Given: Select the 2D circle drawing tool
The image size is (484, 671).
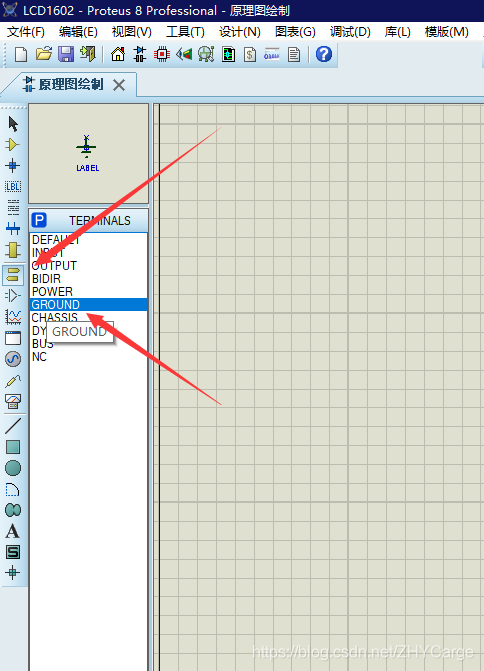Looking at the screenshot, I should 13,468.
